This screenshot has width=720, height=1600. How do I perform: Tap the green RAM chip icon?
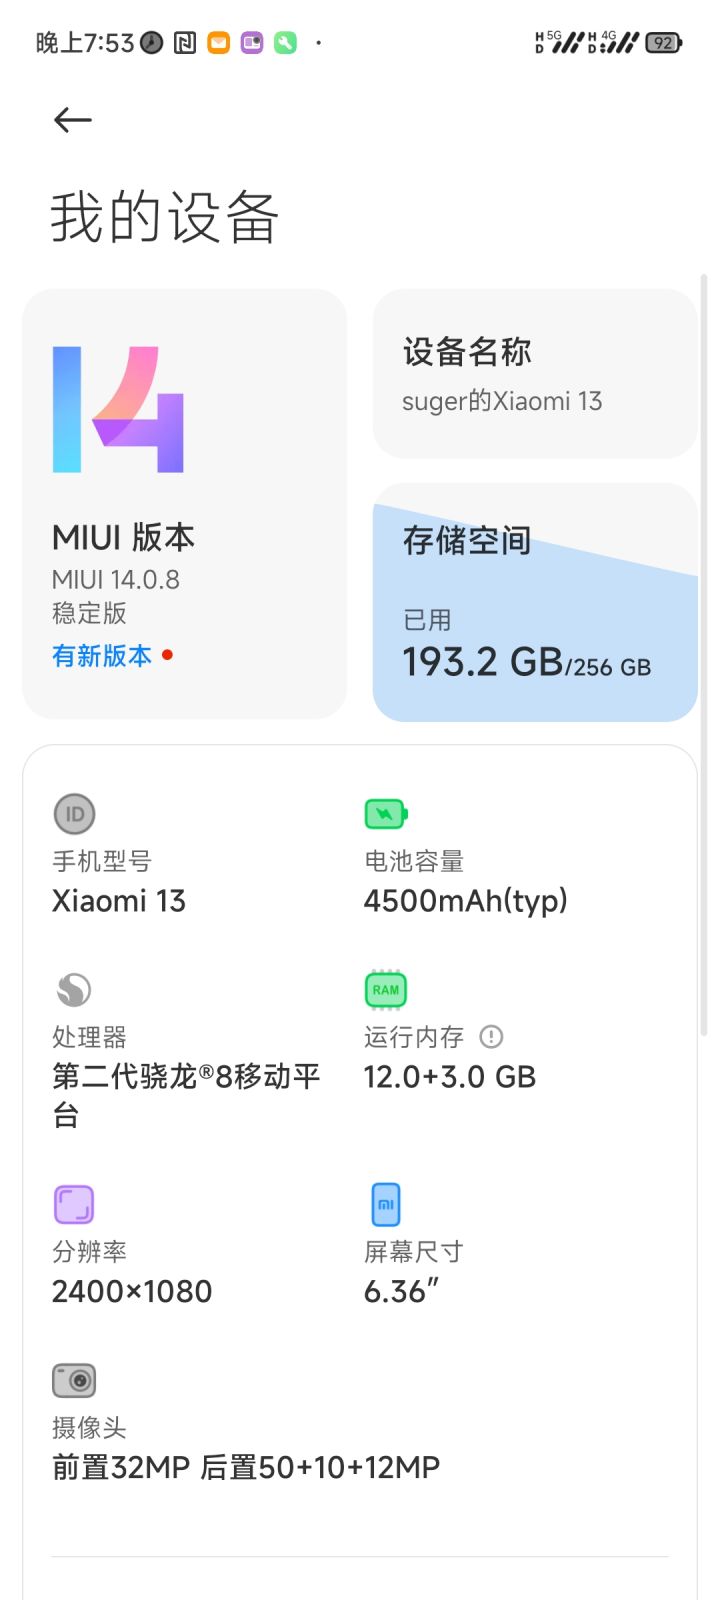tap(386, 990)
